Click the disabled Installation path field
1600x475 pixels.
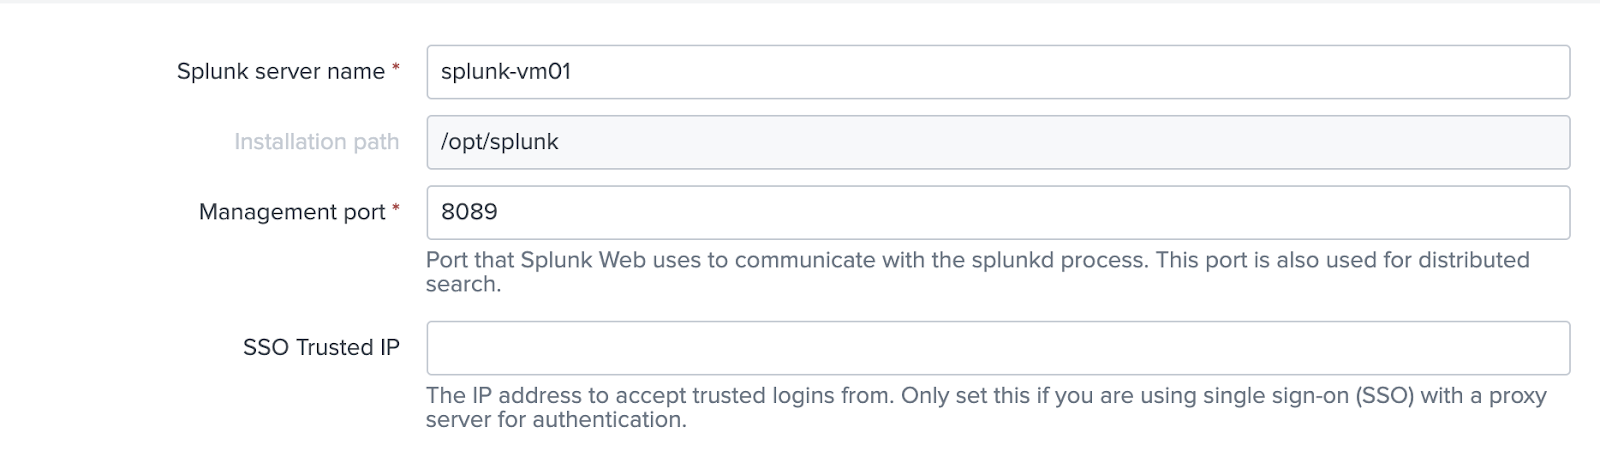pyautogui.click(x=997, y=142)
